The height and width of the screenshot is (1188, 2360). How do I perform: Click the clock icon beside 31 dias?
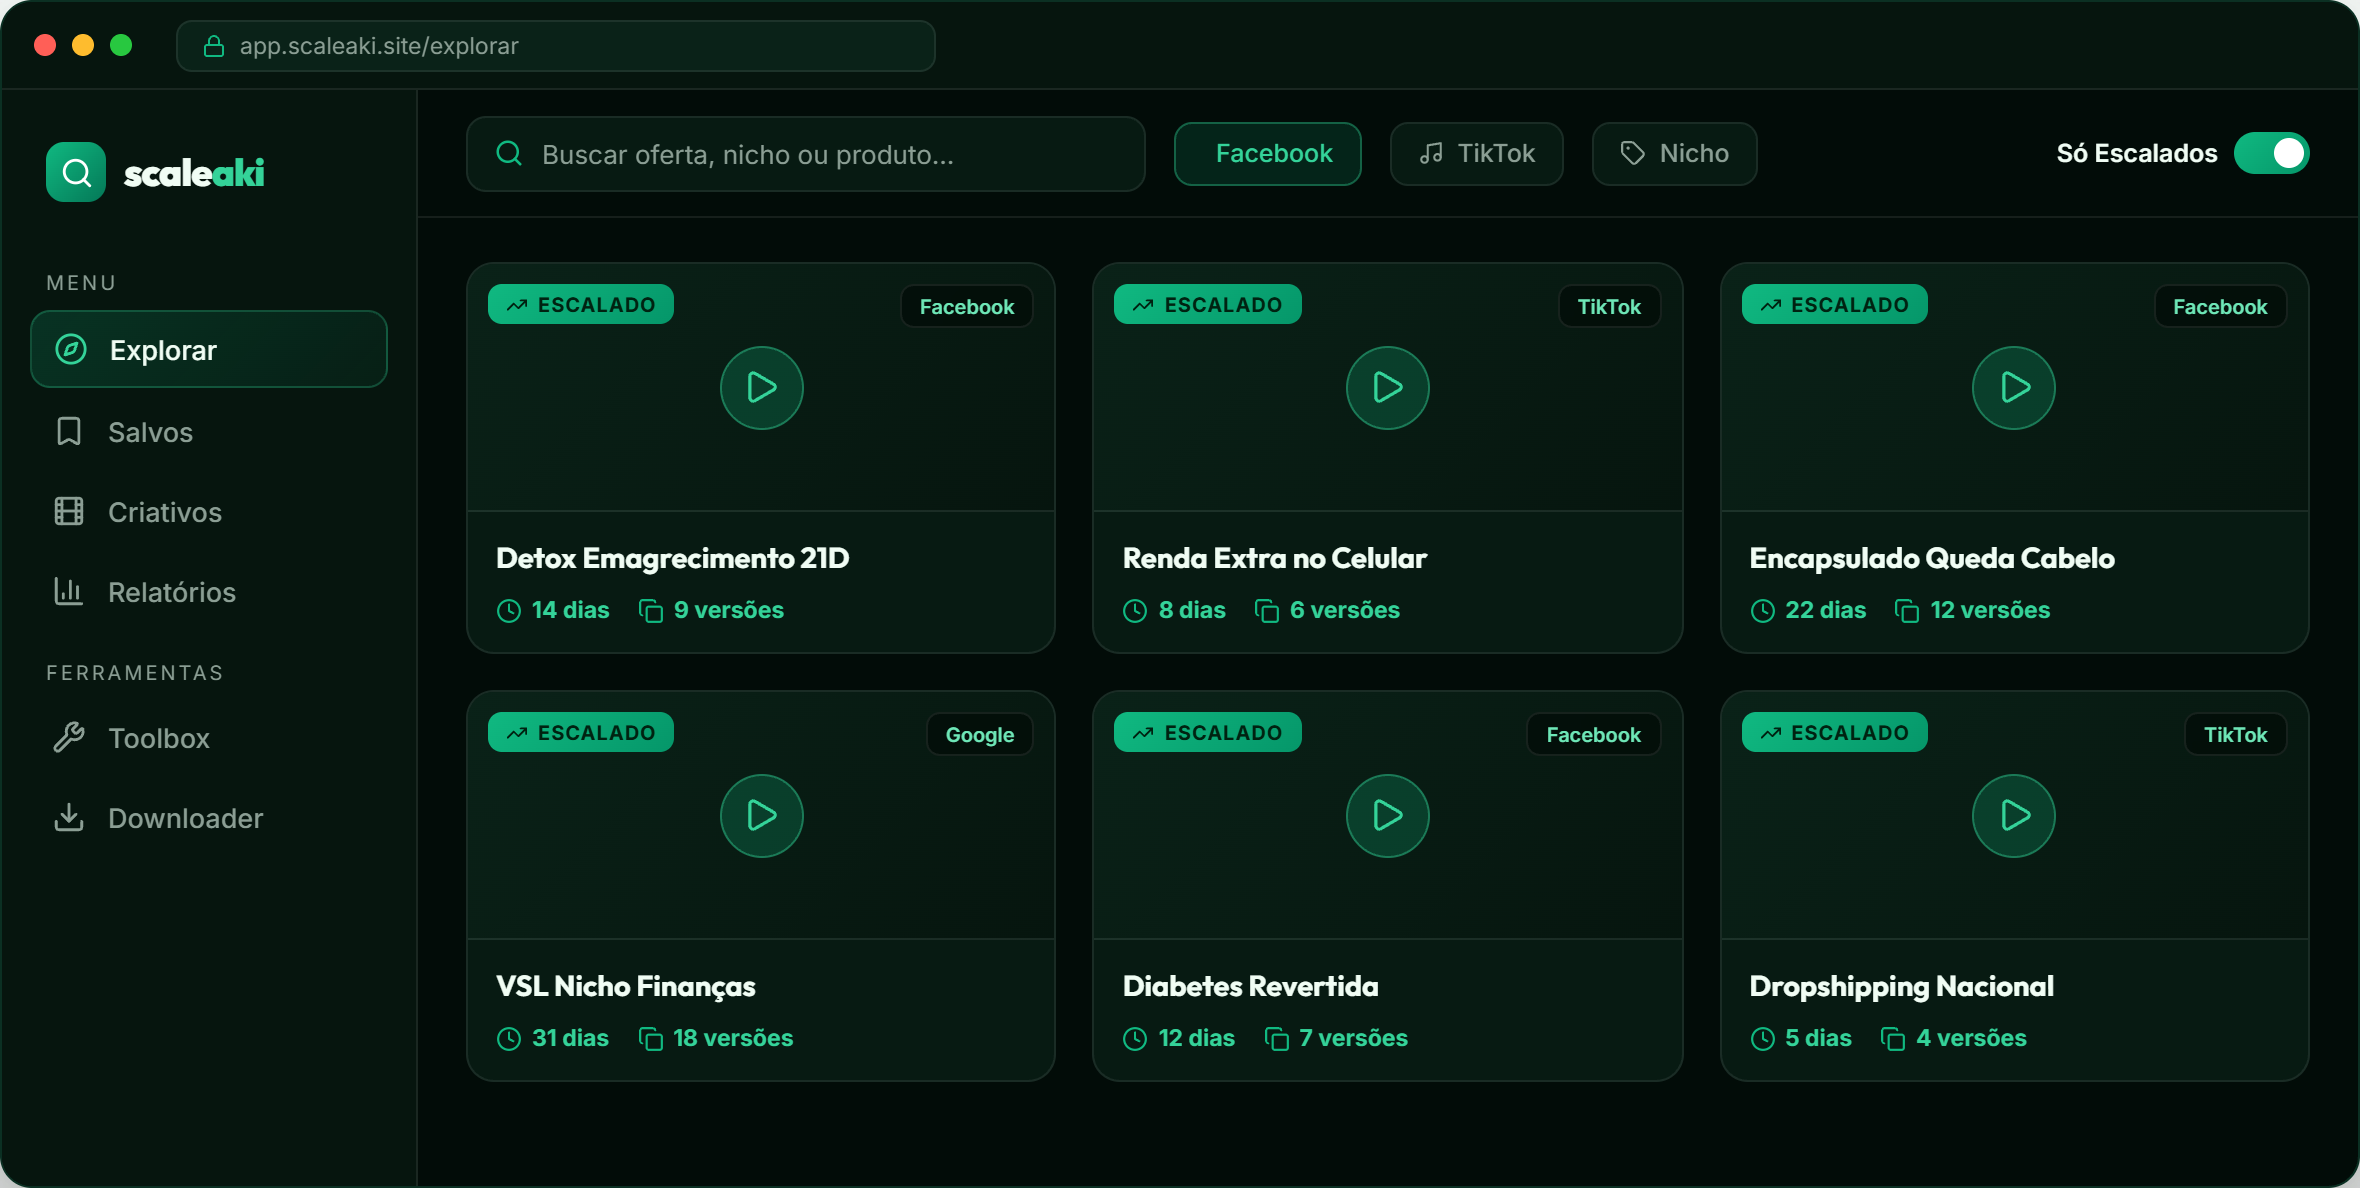(x=509, y=1038)
